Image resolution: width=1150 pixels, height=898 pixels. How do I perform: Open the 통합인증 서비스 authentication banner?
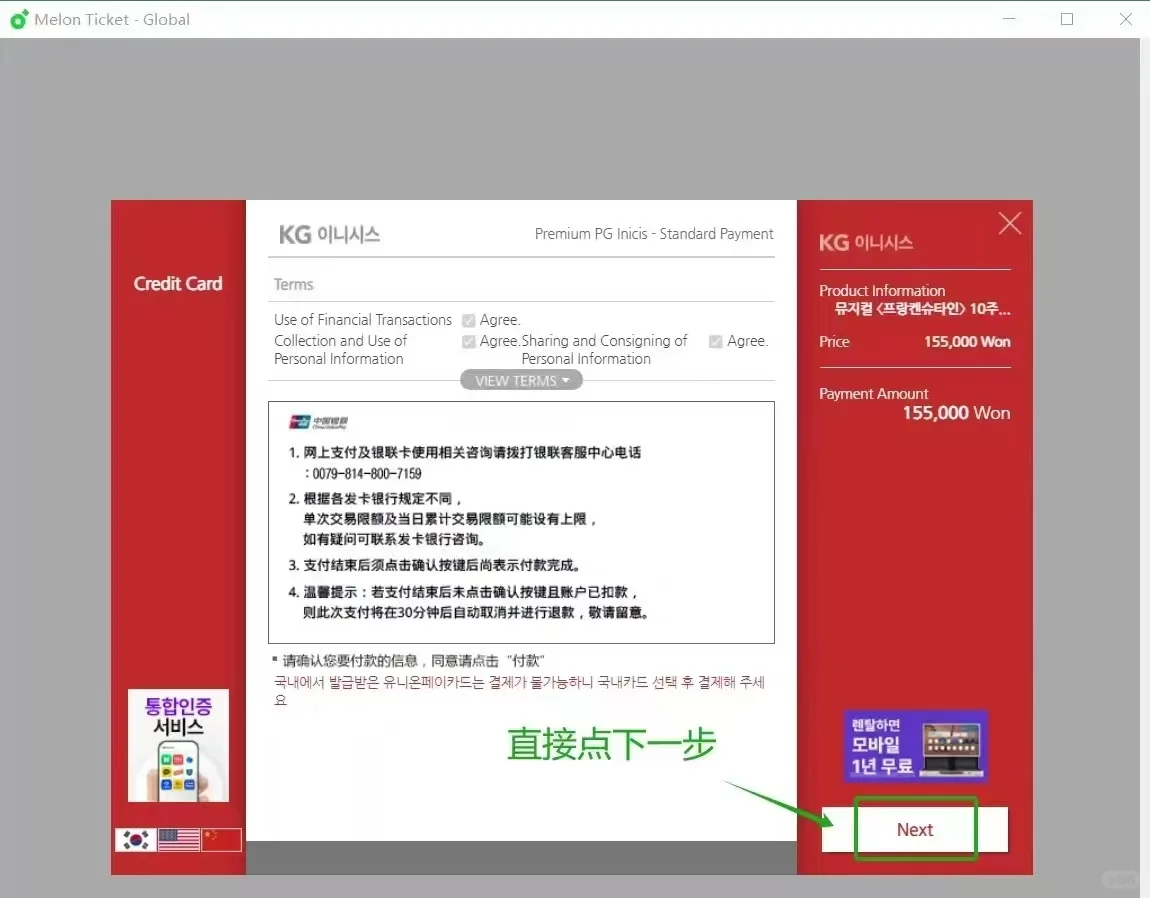pyautogui.click(x=178, y=745)
